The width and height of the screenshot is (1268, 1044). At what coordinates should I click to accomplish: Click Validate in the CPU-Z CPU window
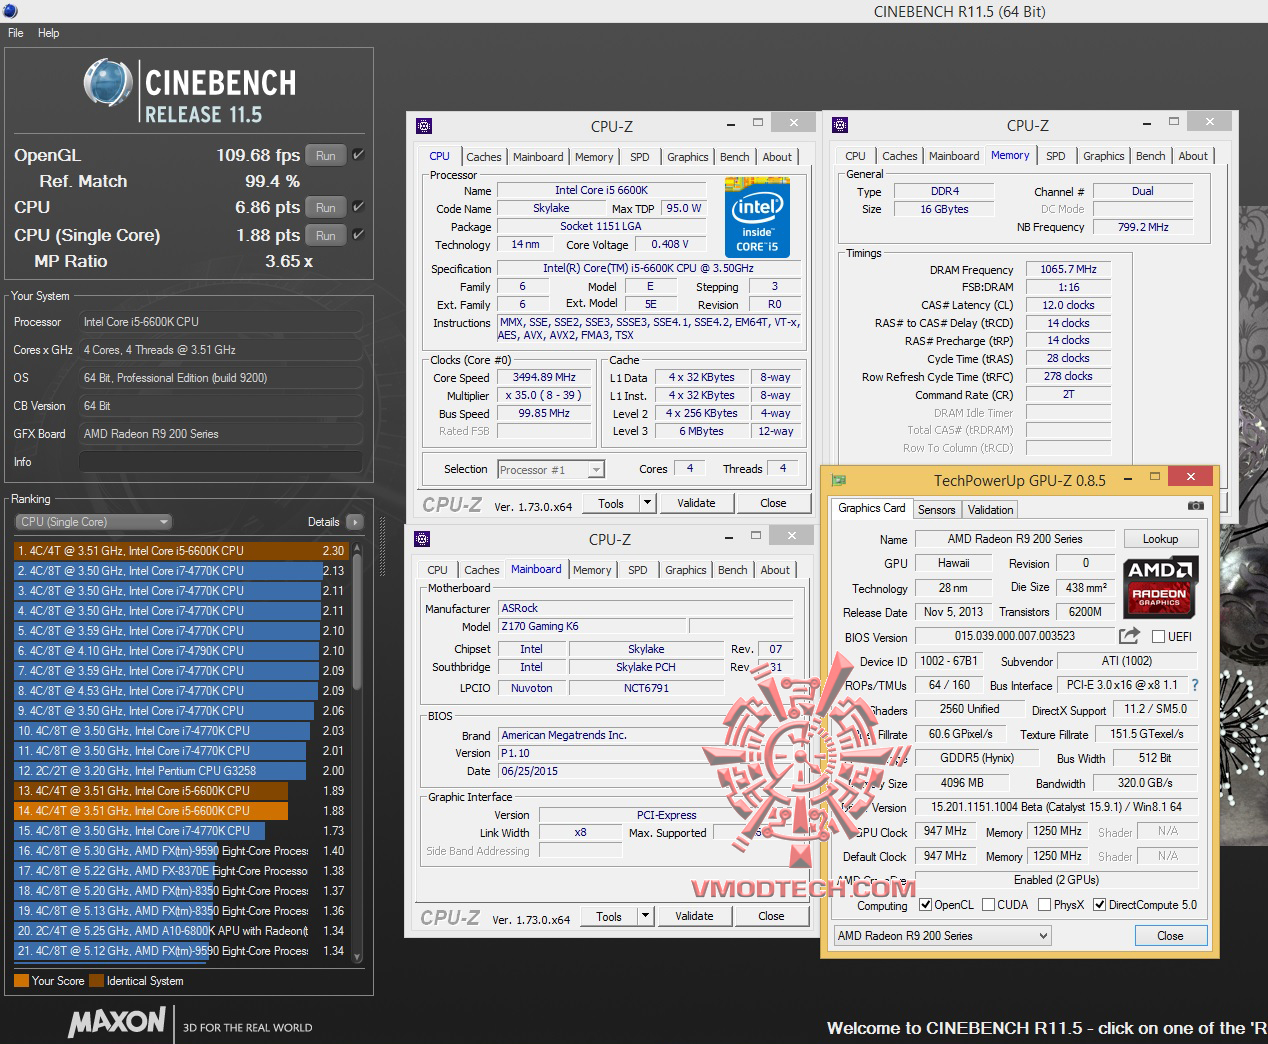[x=696, y=503]
